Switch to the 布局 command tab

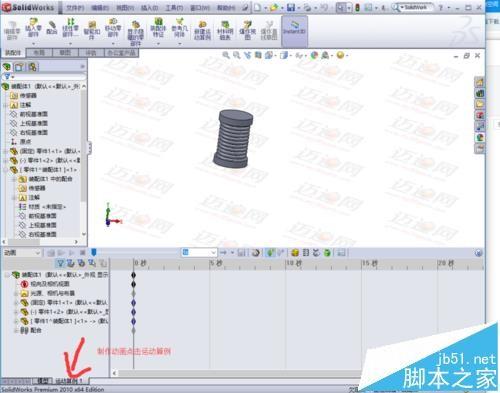coord(39,53)
